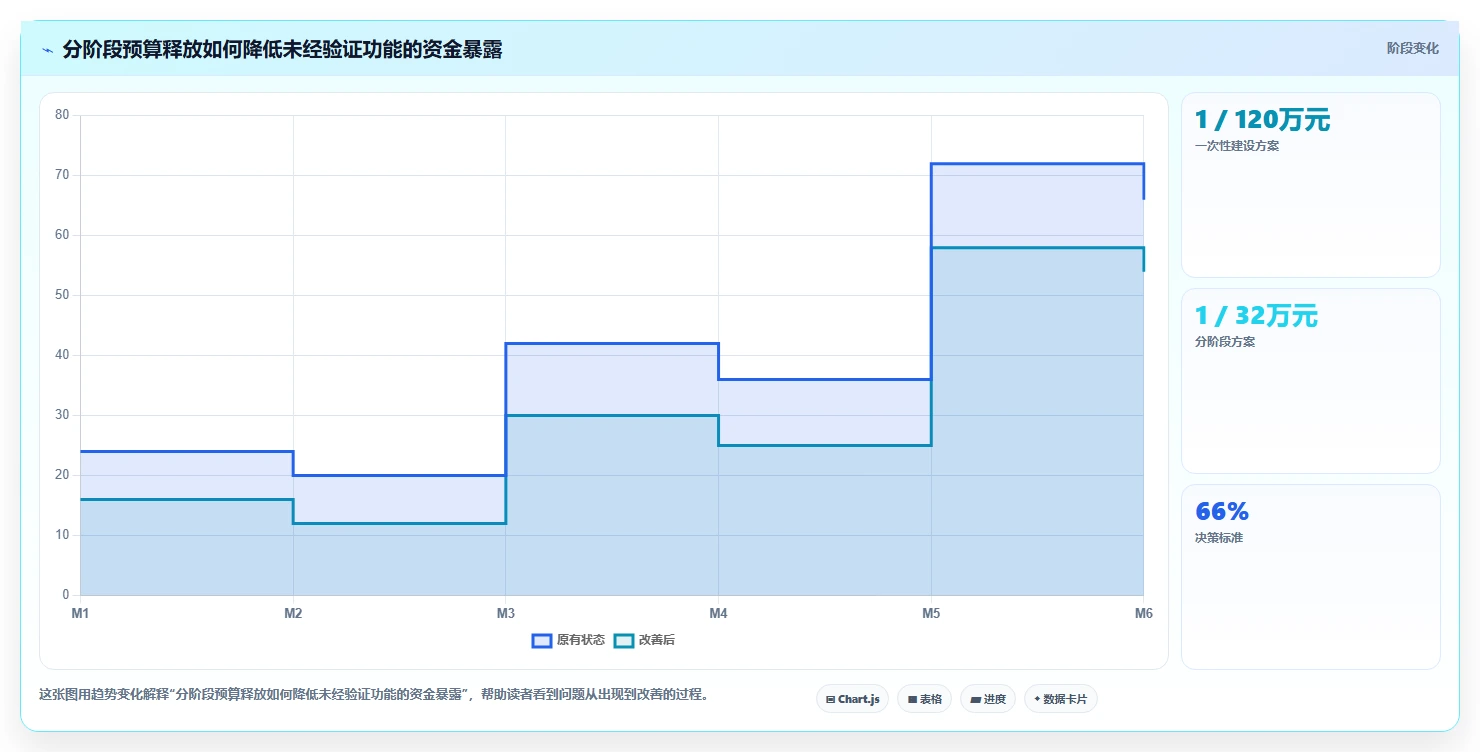The image size is (1480, 752).
Task: Click the M5 x-axis label
Action: (x=931, y=613)
